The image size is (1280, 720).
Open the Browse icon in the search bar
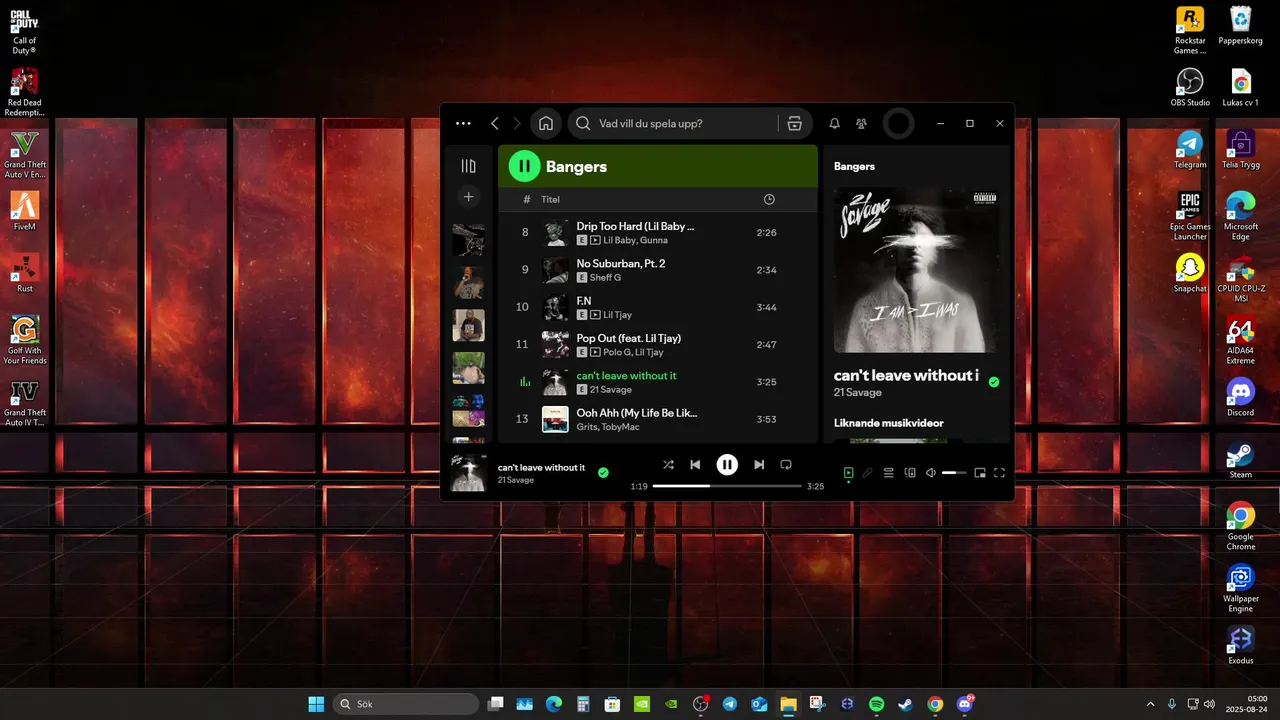coord(794,123)
